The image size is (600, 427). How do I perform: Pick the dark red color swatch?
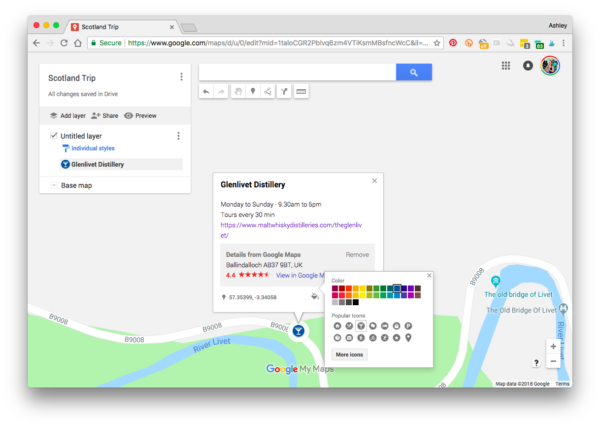(x=342, y=288)
